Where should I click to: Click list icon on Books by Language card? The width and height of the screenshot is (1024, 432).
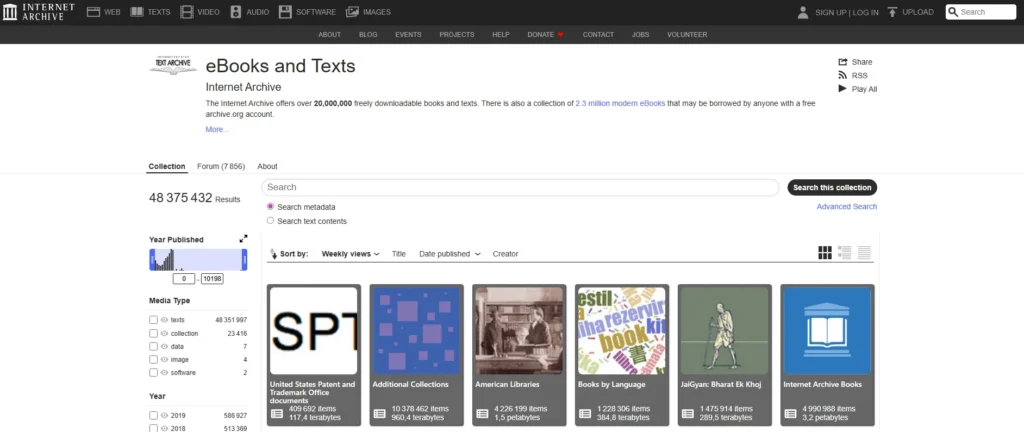click(x=585, y=413)
